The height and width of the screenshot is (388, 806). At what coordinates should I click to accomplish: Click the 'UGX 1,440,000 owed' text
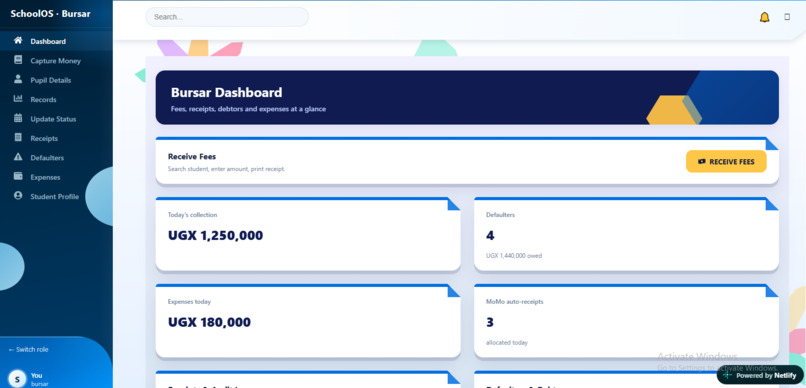tap(514, 255)
